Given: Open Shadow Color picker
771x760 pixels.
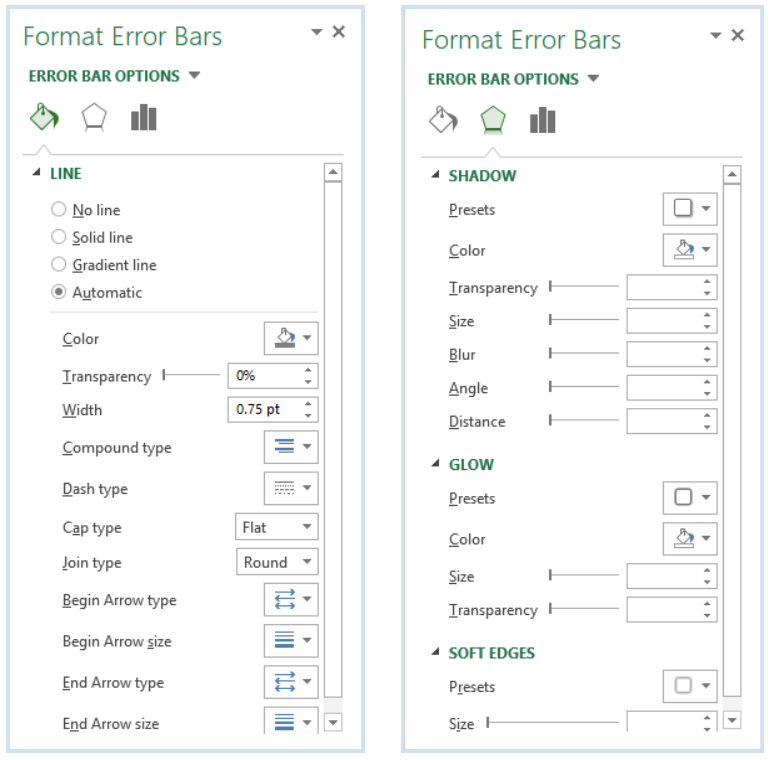Looking at the screenshot, I should [x=690, y=250].
